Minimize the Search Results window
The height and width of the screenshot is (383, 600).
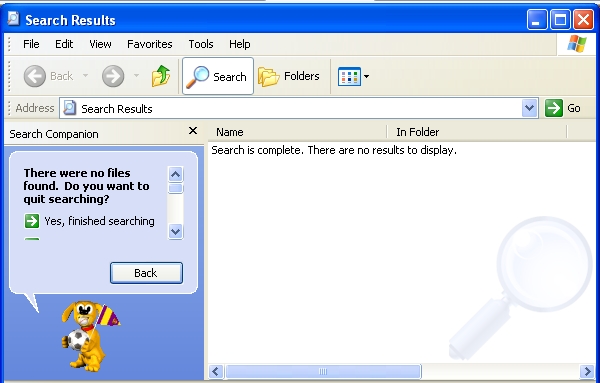click(x=536, y=19)
